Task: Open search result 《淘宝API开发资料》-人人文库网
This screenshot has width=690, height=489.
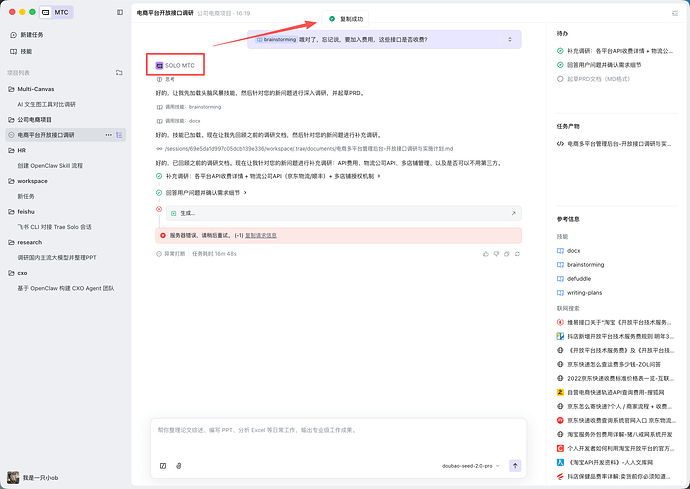Action: [x=605, y=463]
